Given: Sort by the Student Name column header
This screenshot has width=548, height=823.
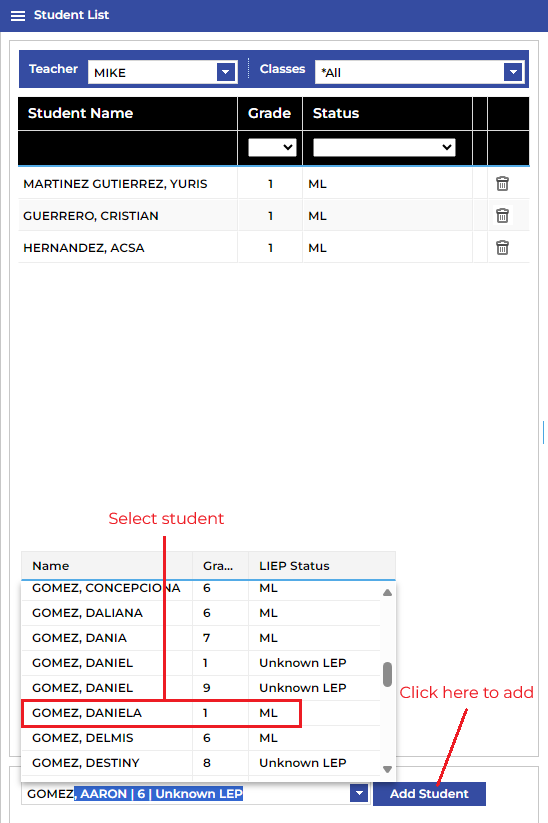Looking at the screenshot, I should (80, 113).
